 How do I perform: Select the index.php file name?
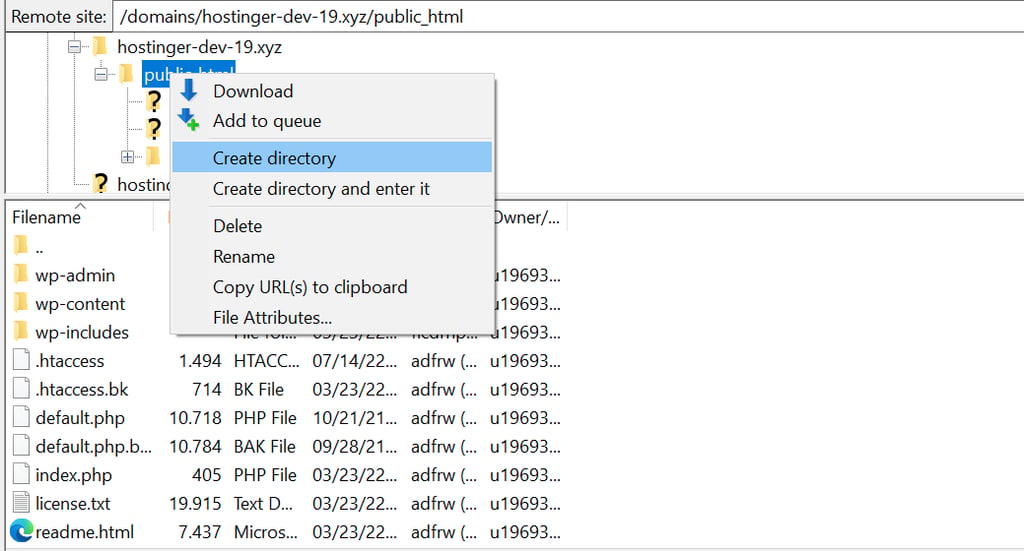point(74,475)
